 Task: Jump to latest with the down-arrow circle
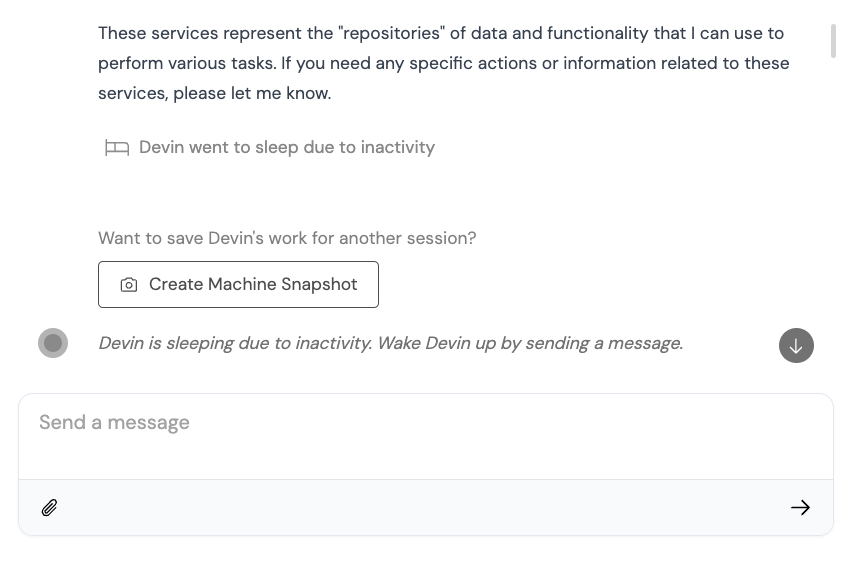(x=796, y=345)
